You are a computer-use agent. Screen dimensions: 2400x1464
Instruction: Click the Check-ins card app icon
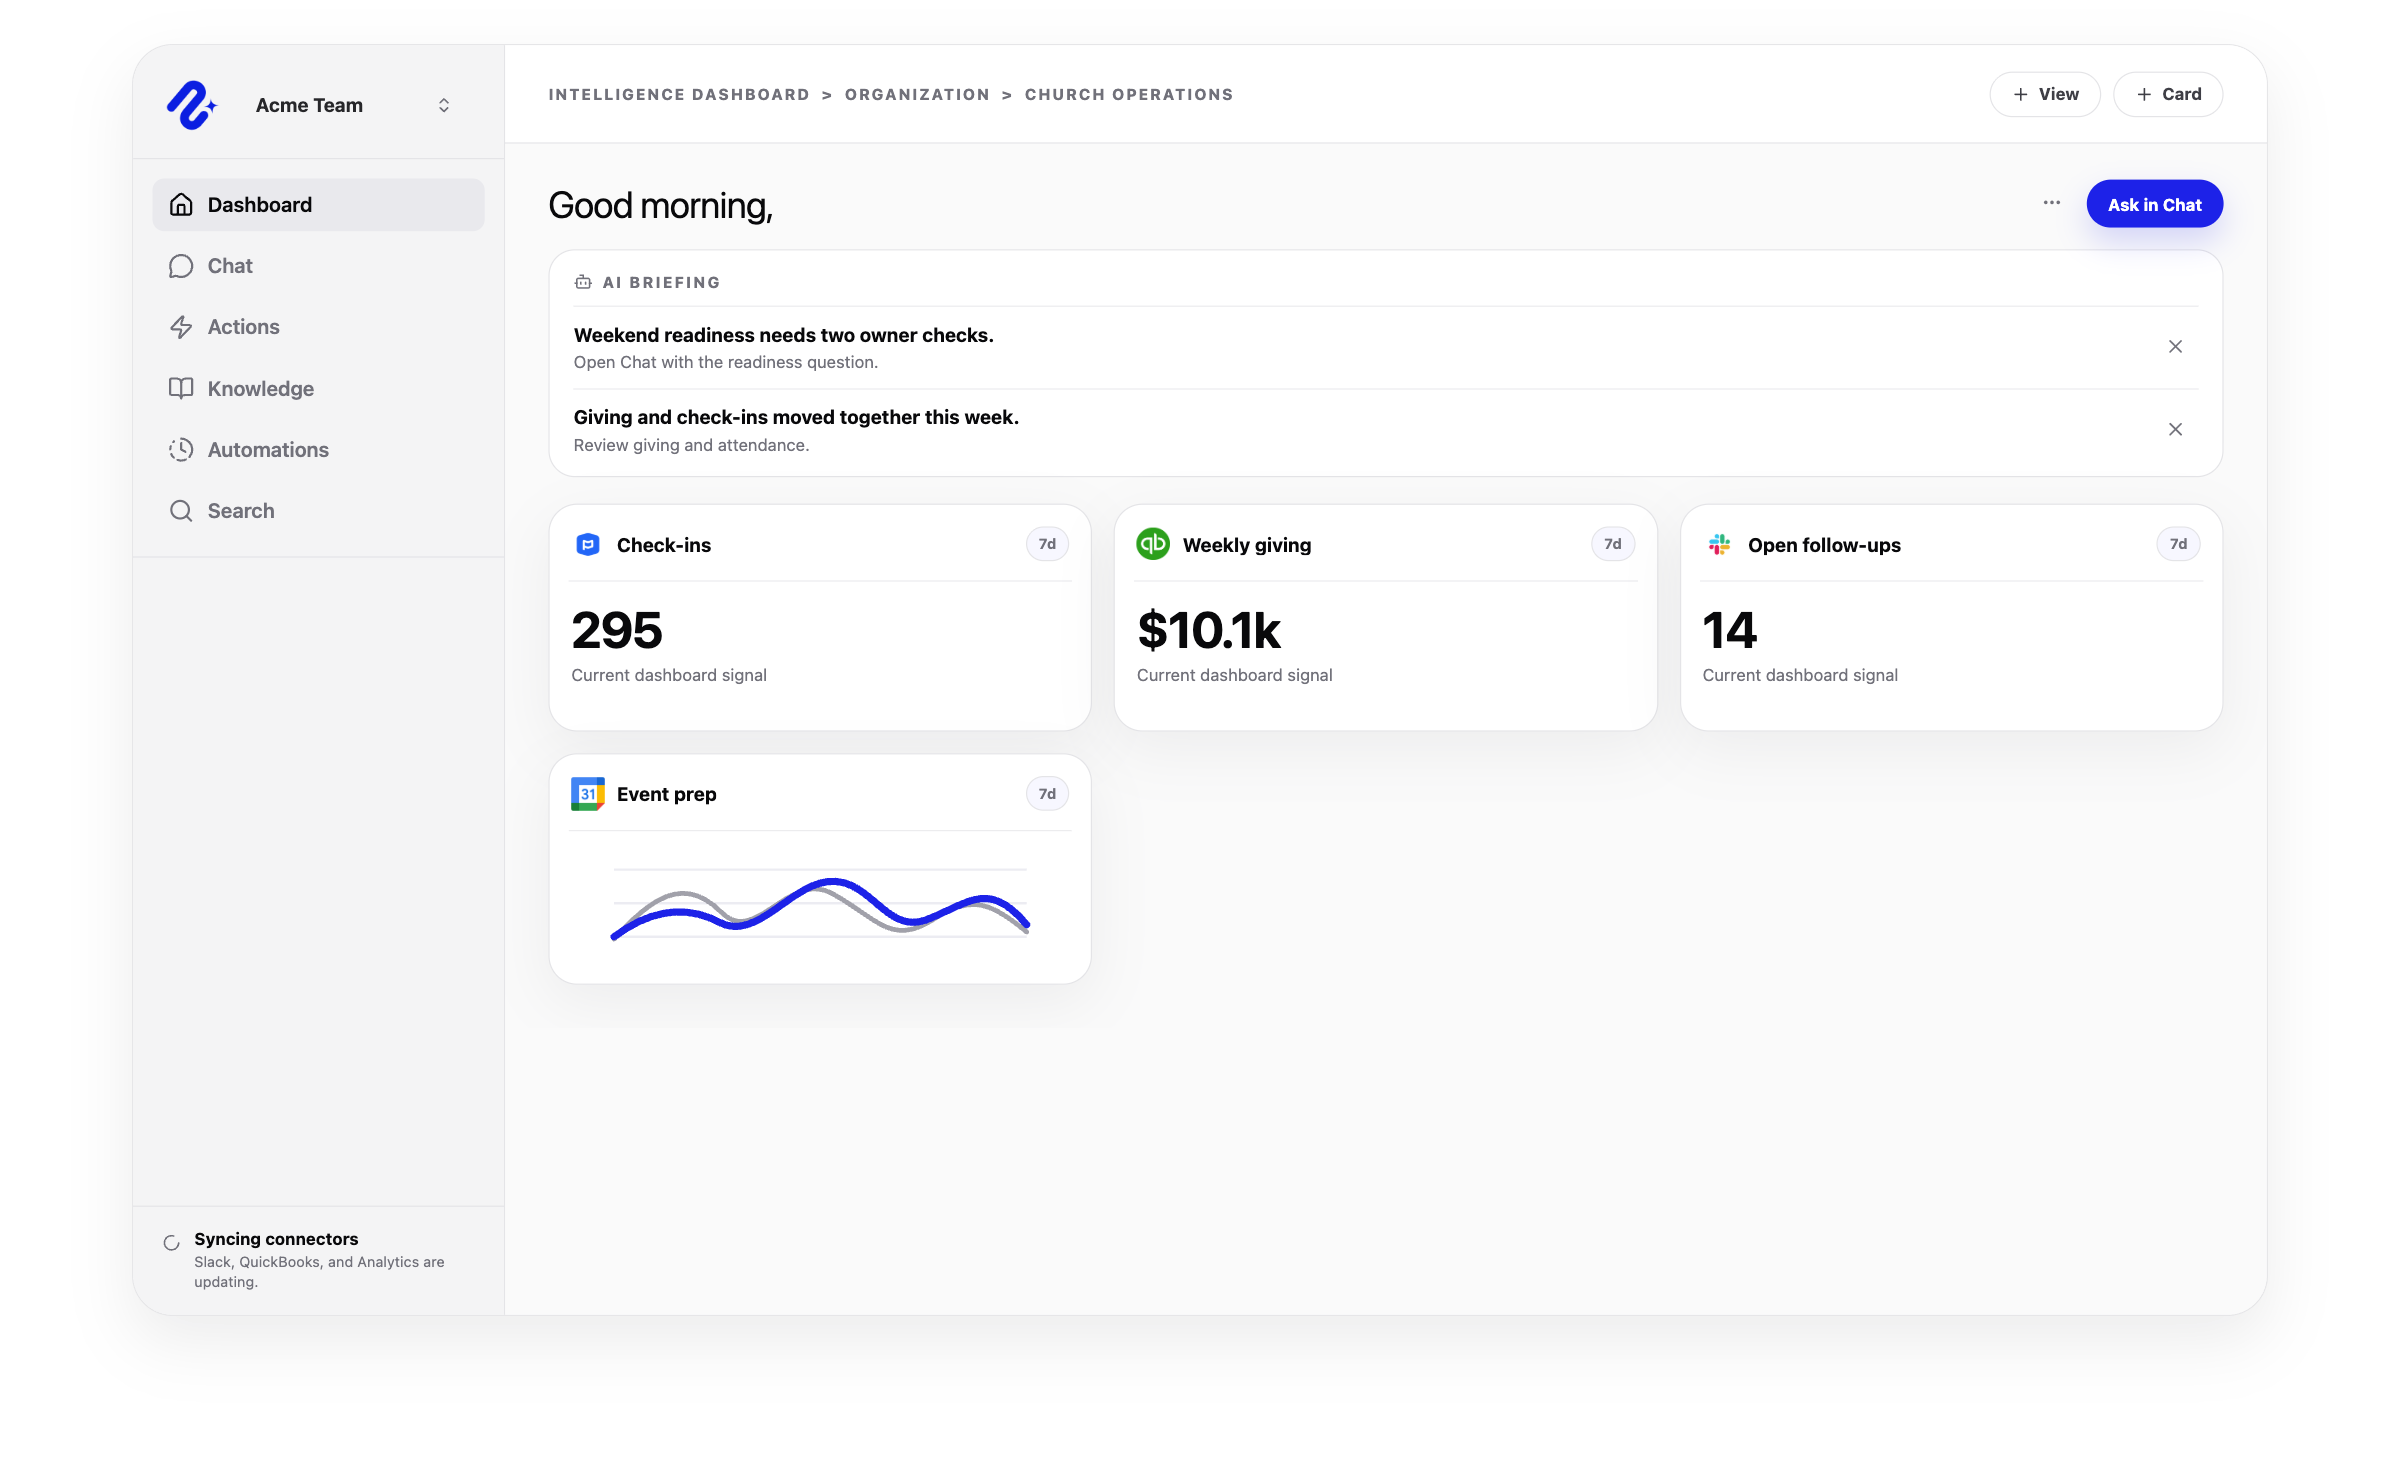click(588, 545)
